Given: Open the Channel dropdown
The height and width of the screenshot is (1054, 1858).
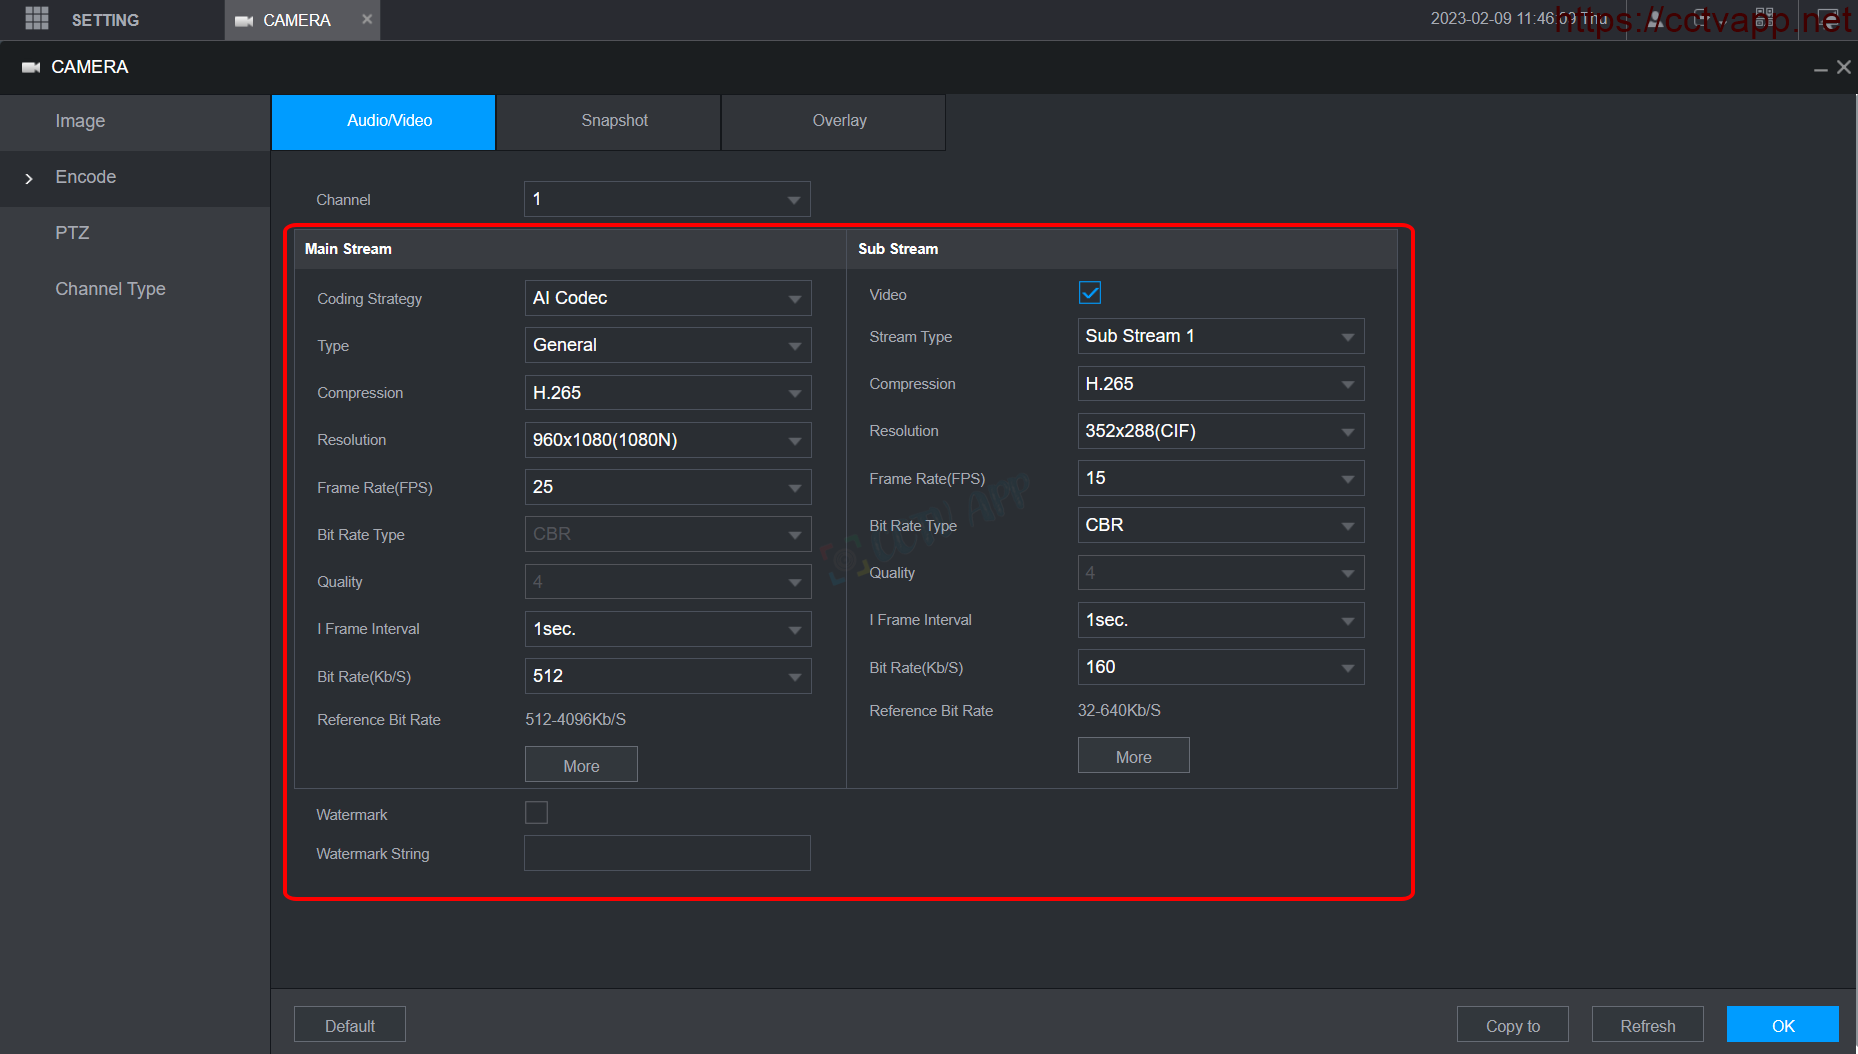Looking at the screenshot, I should (667, 199).
